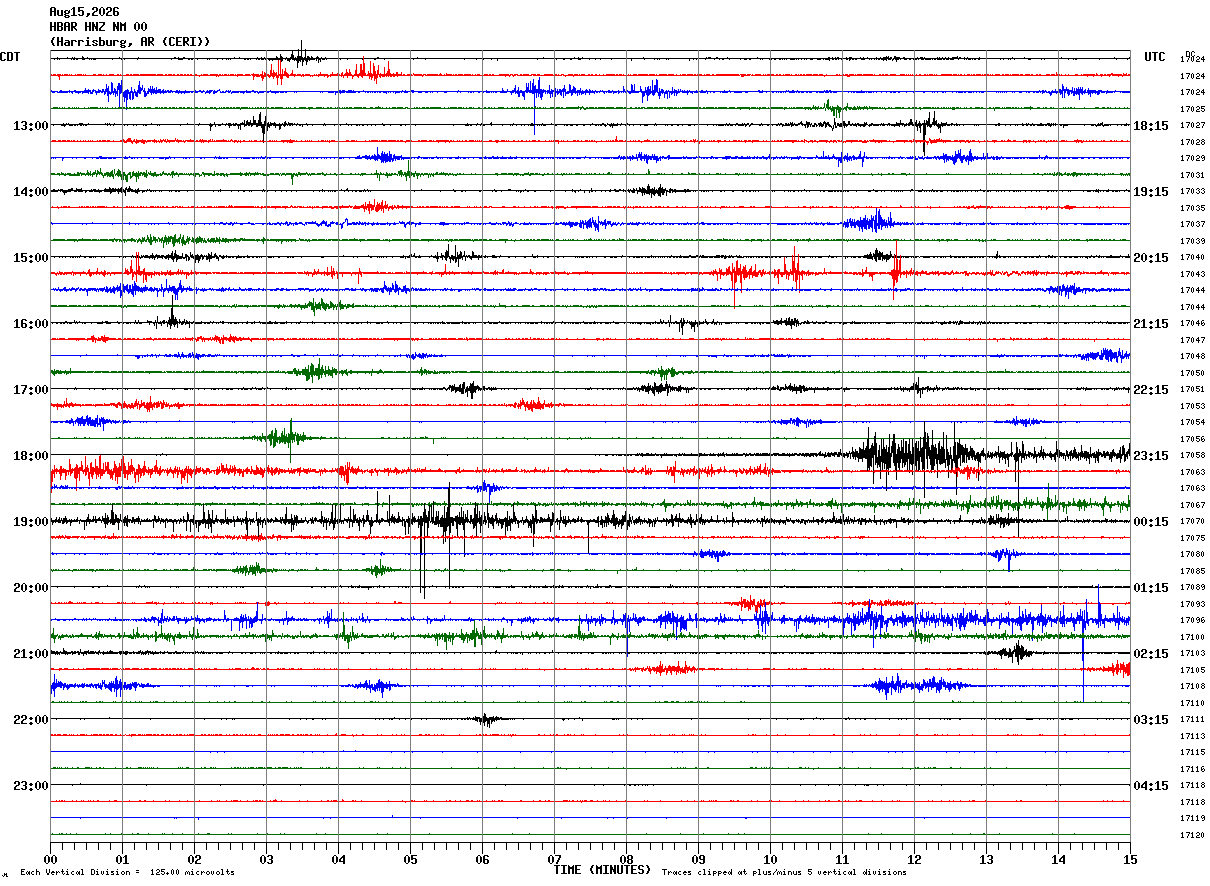Viewport: 1210px width, 886px height.
Task: Select the 00:15 UTC time label
Action: pyautogui.click(x=1151, y=522)
